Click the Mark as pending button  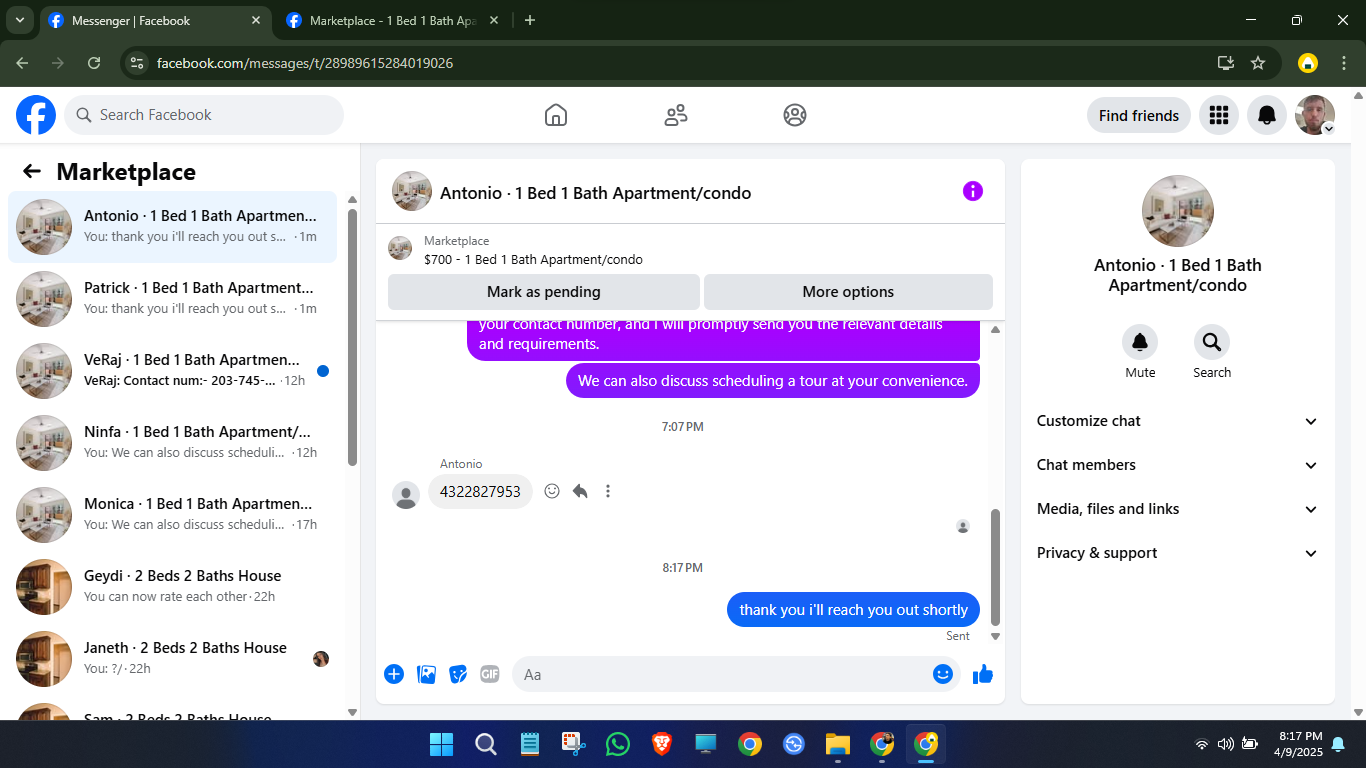tap(544, 292)
